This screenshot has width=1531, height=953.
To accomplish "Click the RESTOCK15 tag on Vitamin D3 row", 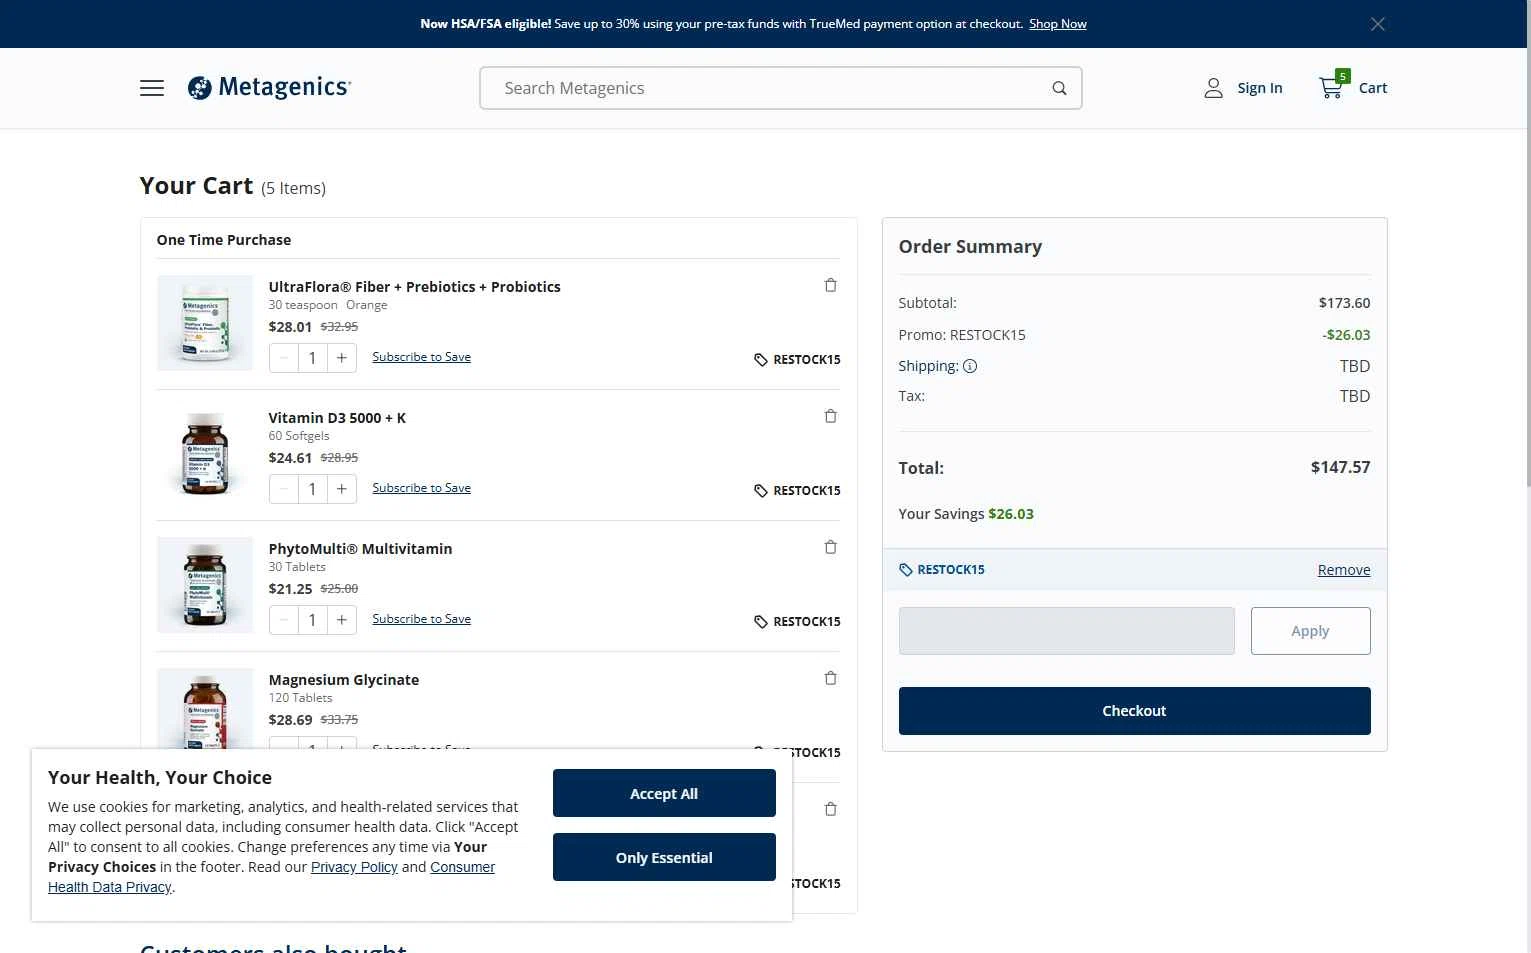I will [x=797, y=491].
